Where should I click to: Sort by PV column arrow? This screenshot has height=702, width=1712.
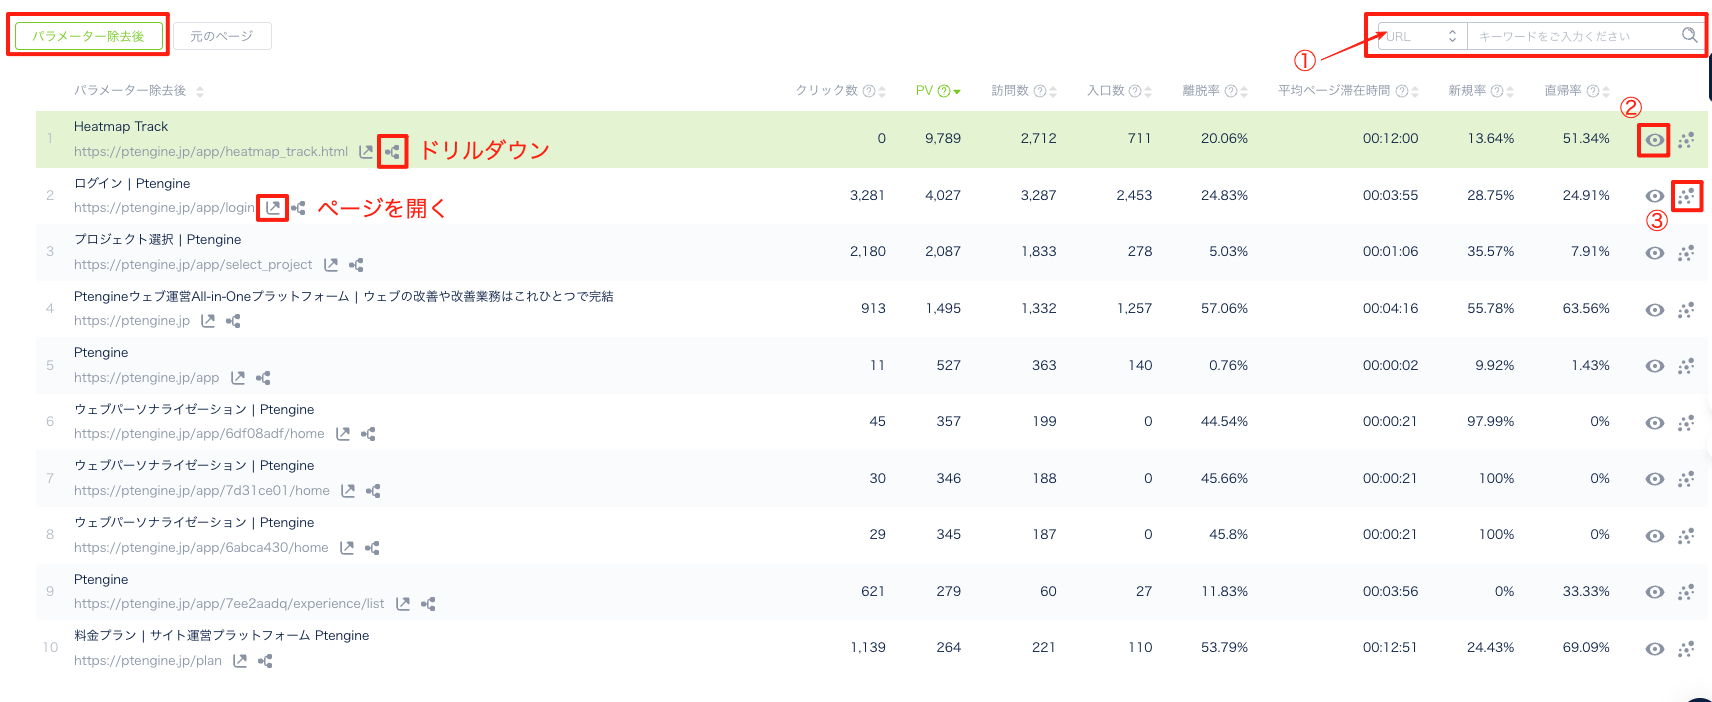click(957, 92)
